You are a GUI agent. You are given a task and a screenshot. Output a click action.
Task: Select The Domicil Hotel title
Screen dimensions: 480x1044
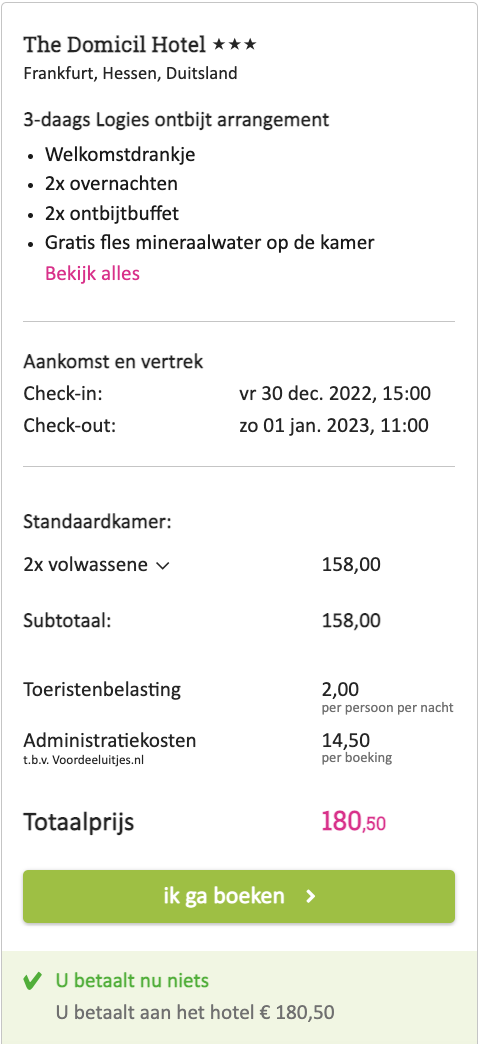pos(115,45)
